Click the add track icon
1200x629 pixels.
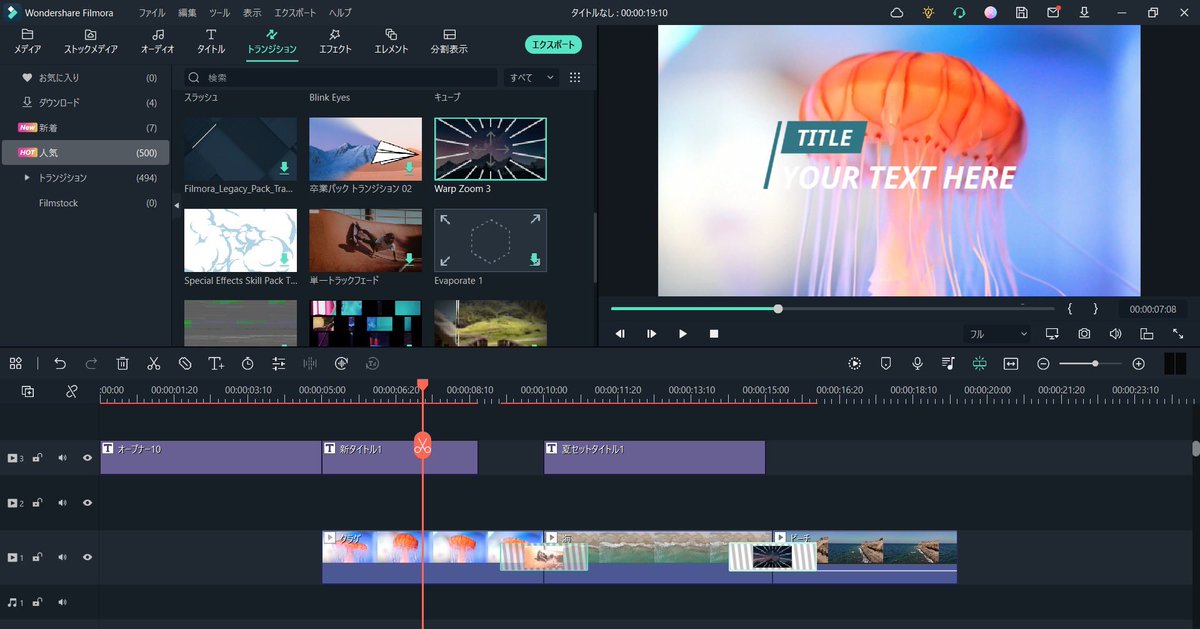[x=28, y=391]
